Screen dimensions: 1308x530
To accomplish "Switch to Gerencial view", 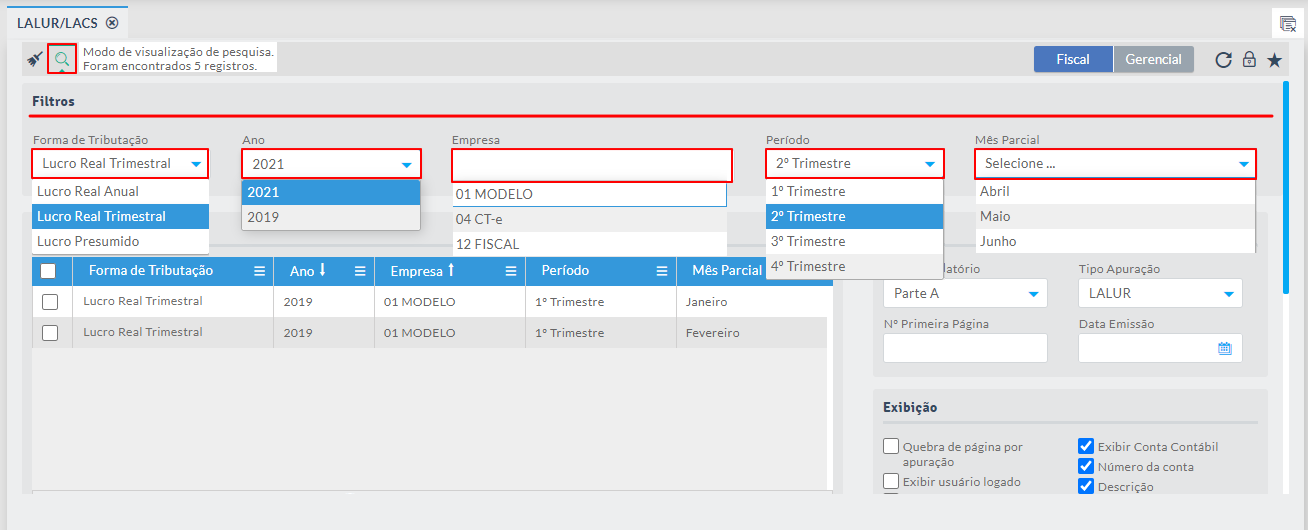I will 1153,59.
